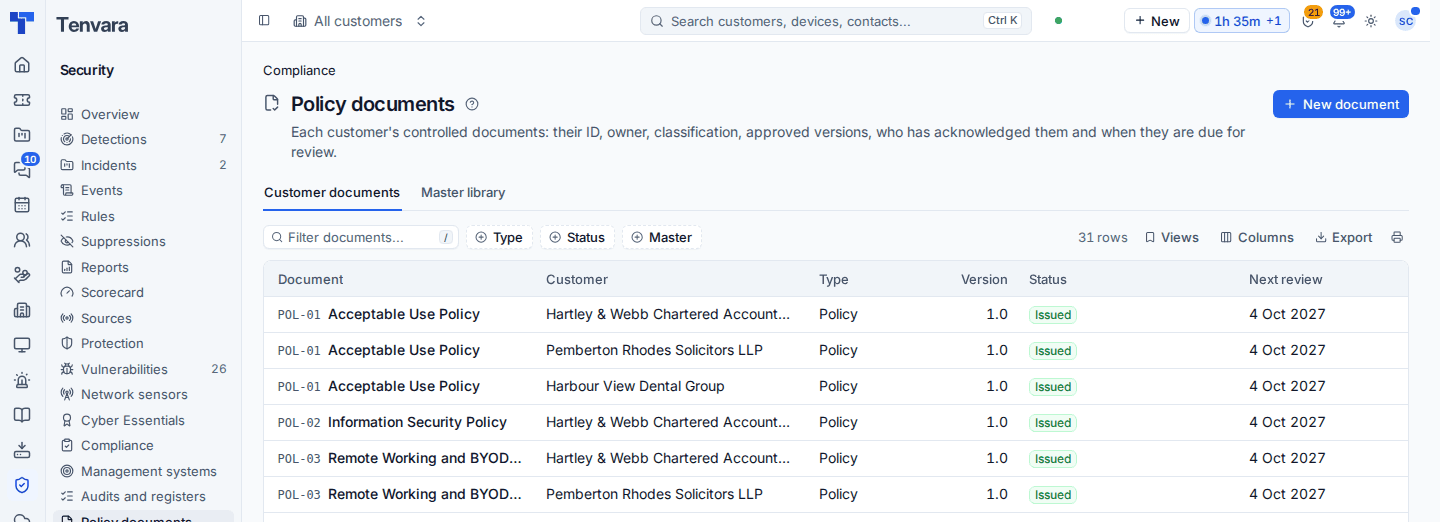Image resolution: width=1440 pixels, height=522 pixels.
Task: Open the download tray icon in rail
Action: pyautogui.click(x=22, y=450)
